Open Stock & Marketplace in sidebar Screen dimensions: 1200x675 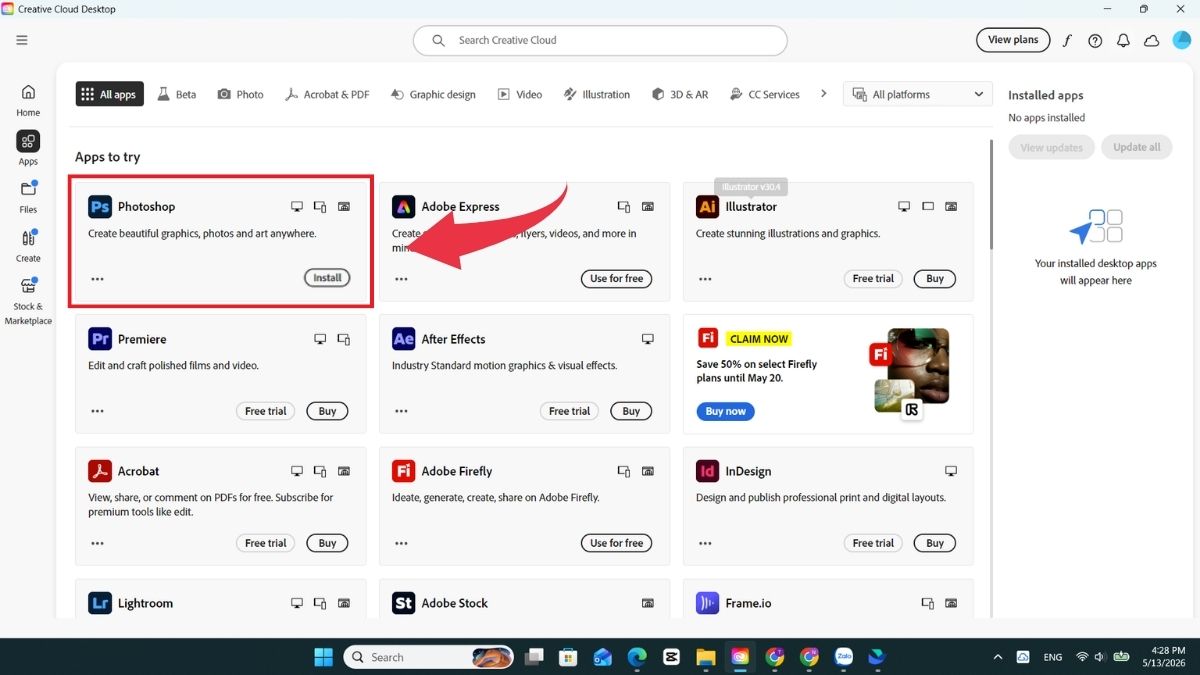coord(28,301)
